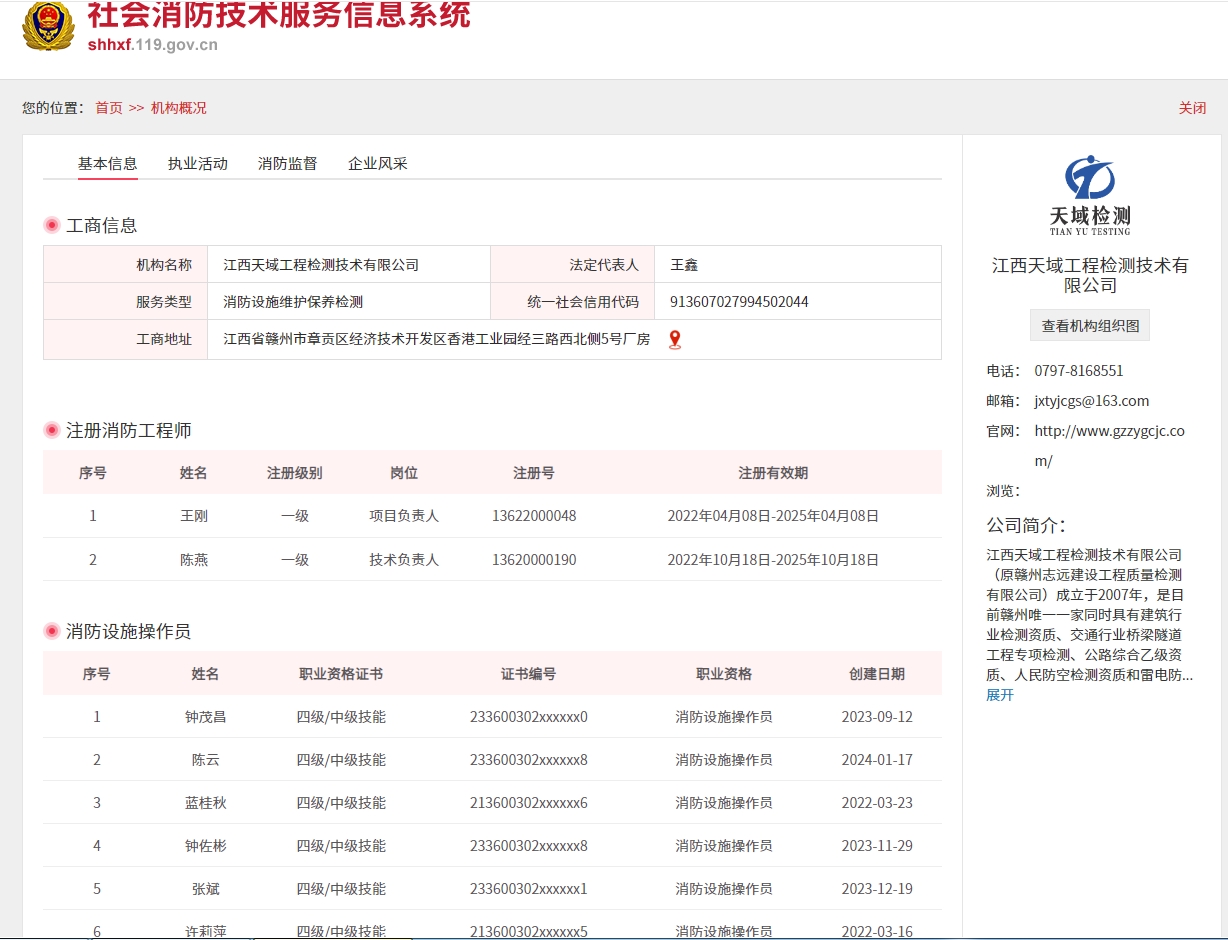Click the site title 社会消防技术服务信息系统
1228x940 pixels.
coord(278,16)
